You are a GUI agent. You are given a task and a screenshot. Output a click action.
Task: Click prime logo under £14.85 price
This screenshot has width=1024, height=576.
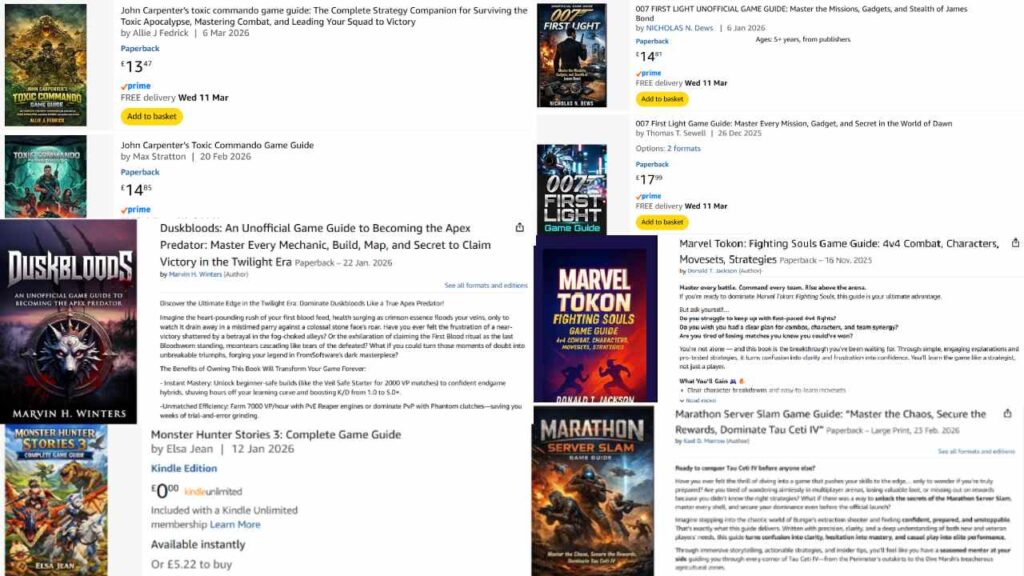click(136, 210)
